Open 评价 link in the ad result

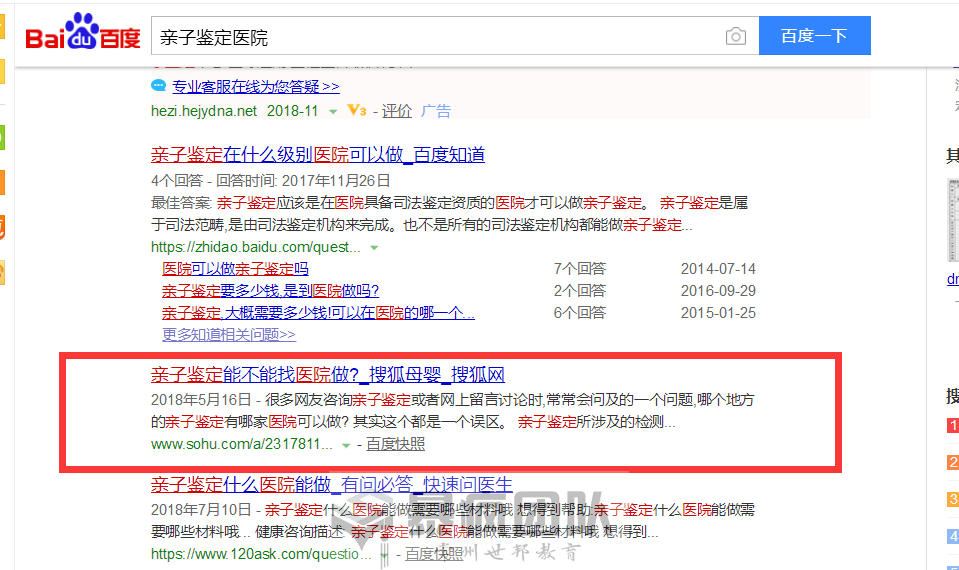[397, 111]
